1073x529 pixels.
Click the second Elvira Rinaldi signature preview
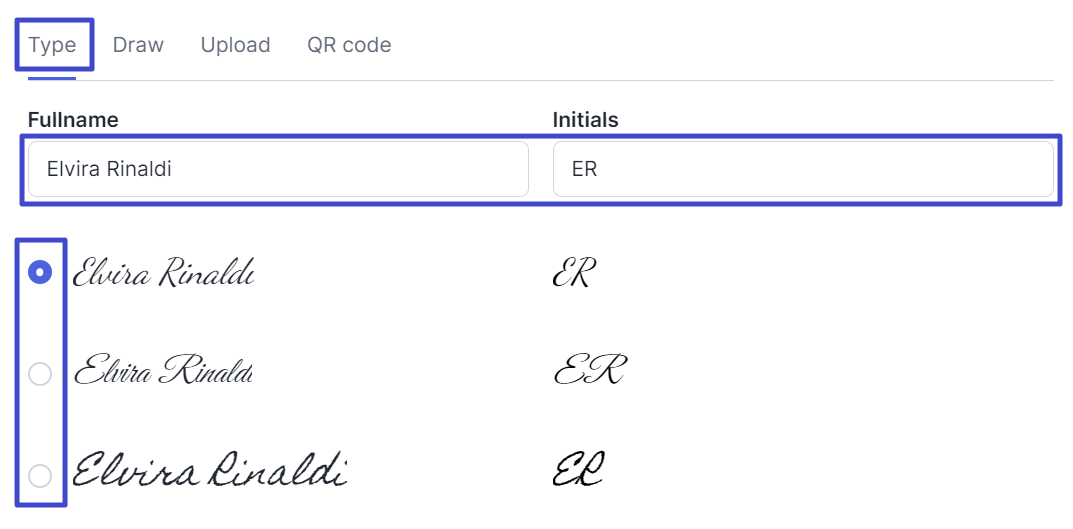[x=164, y=371]
